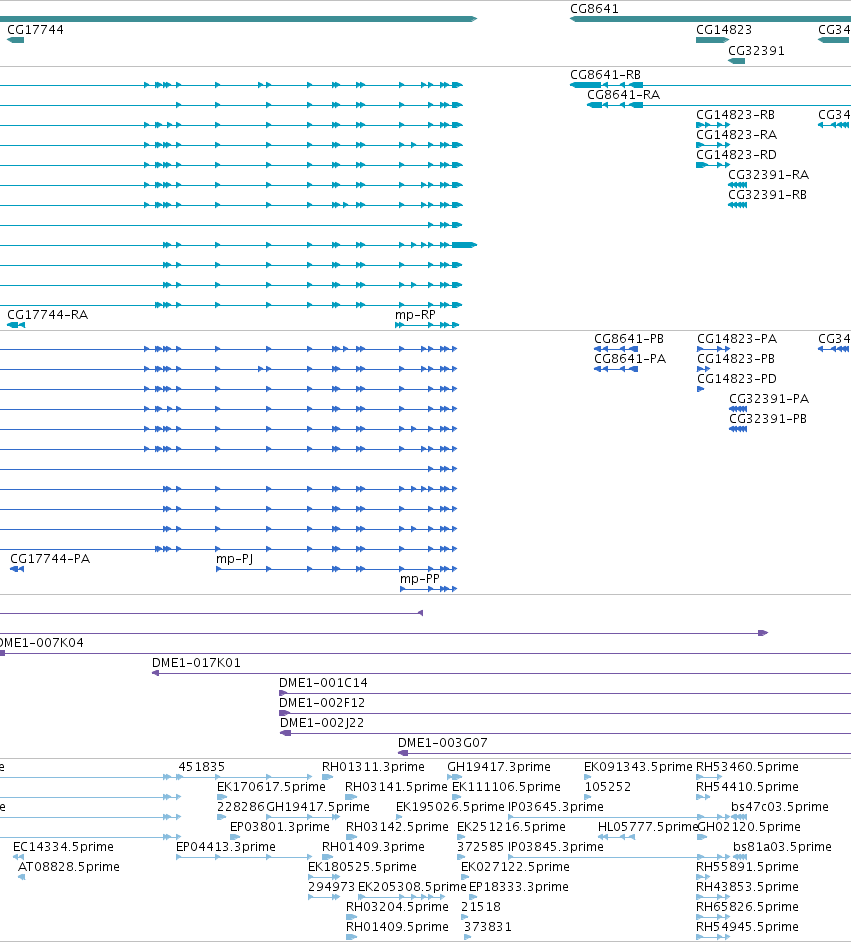851x942 pixels.
Task: Select the RH65826.5prime EST label
Action: pos(747,907)
